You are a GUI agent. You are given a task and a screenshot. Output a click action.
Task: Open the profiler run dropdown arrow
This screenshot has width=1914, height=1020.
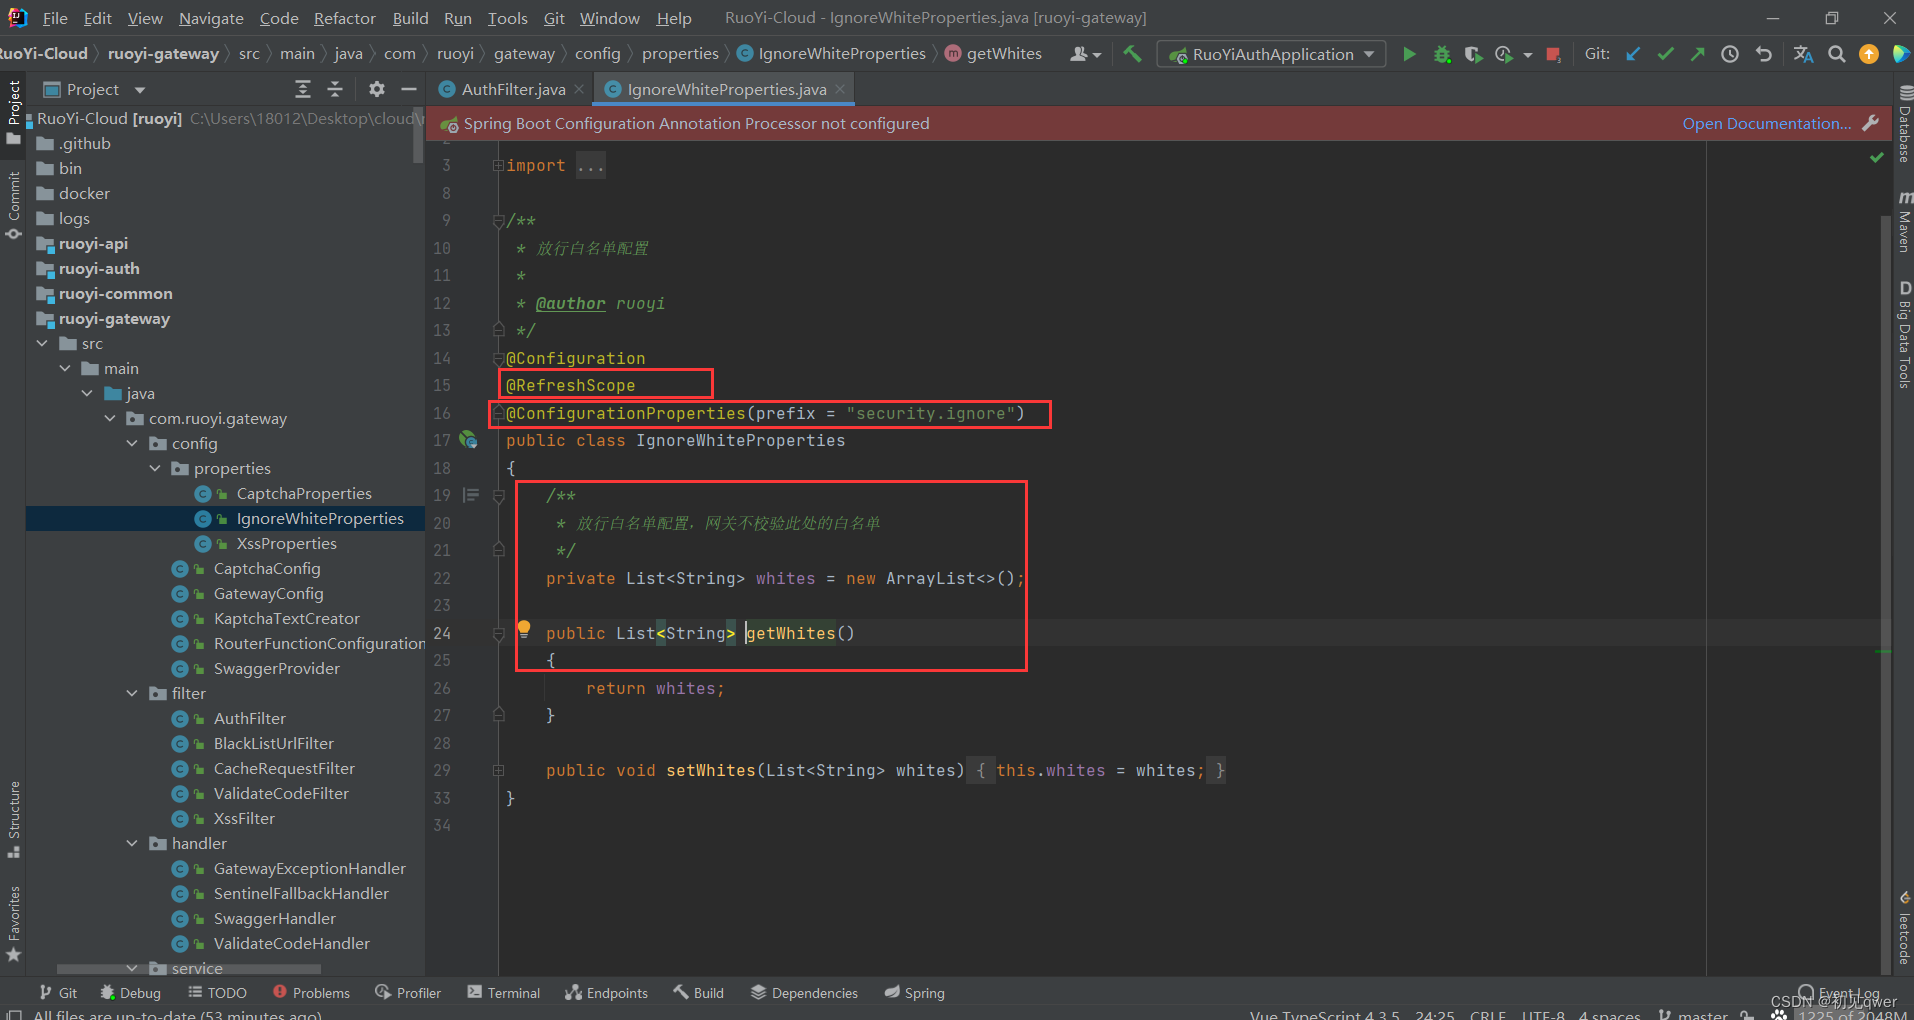coord(1527,55)
